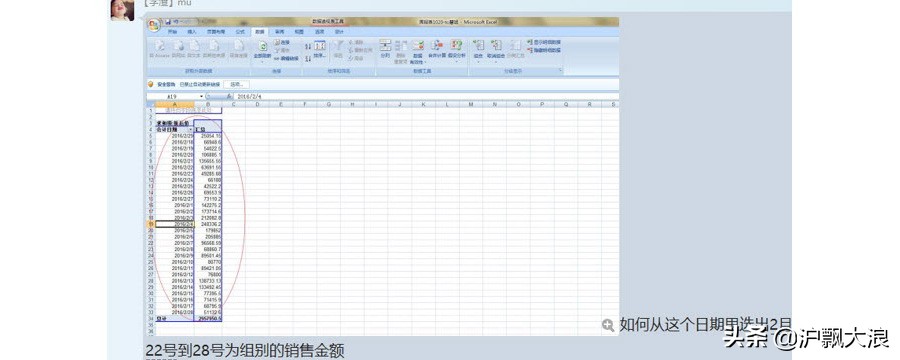Open the Page Layout ribbon tab
The height and width of the screenshot is (360, 900).
coord(216,32)
